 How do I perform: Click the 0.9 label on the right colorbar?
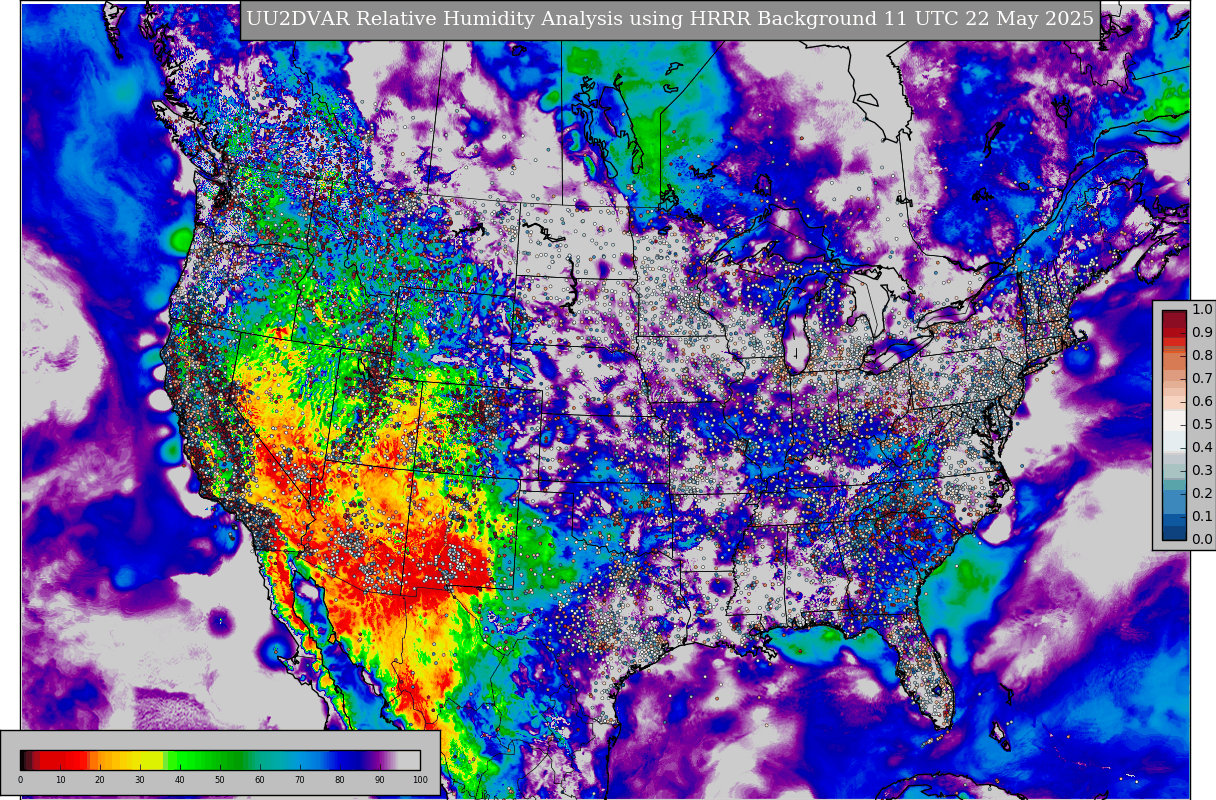coord(1202,333)
